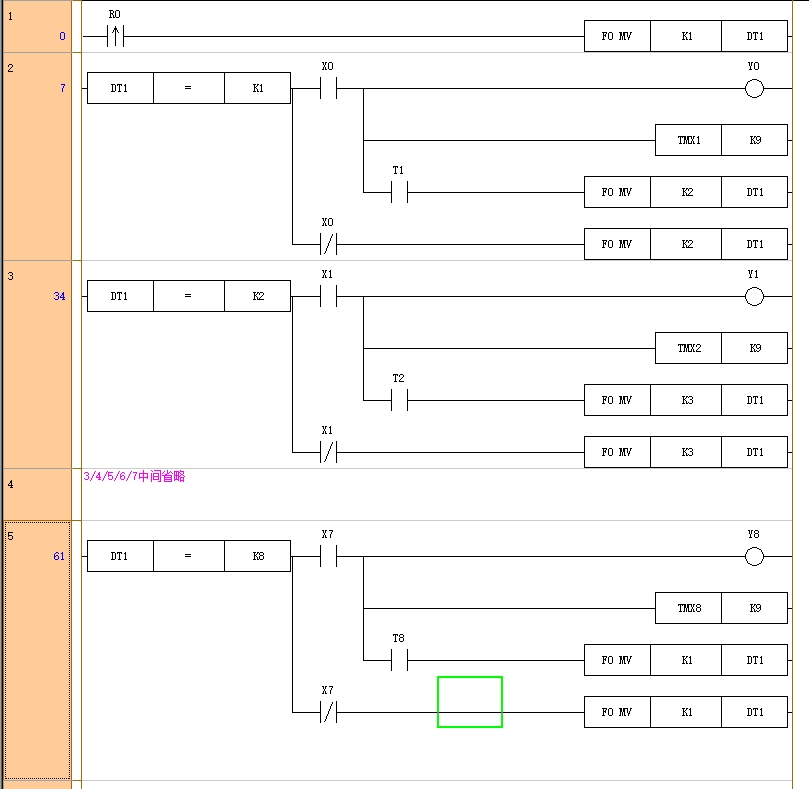Click the TMX8 timer instruction box

click(688, 608)
